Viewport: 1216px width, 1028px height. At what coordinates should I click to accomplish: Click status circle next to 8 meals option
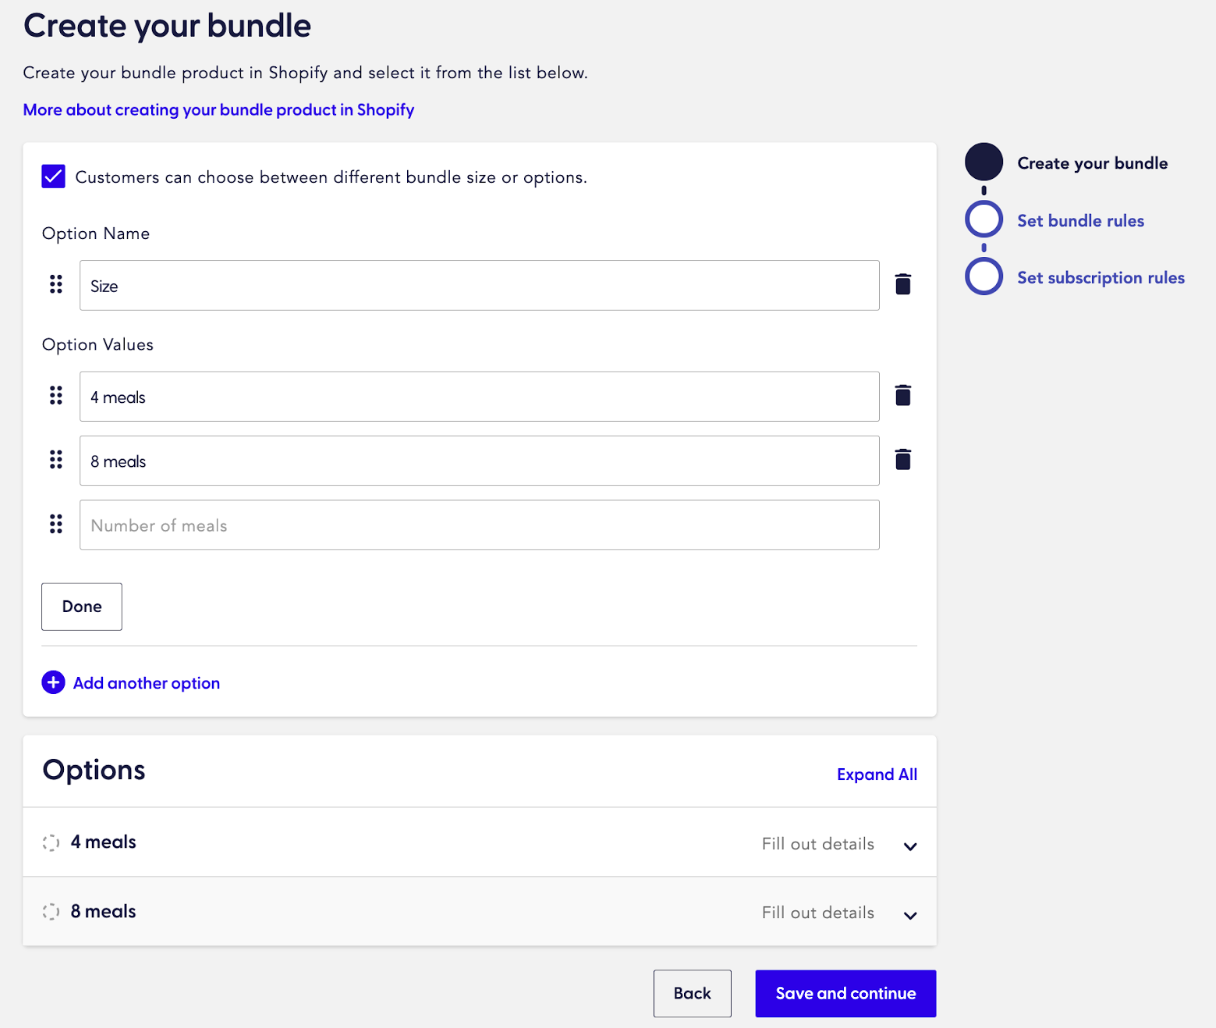click(x=51, y=912)
